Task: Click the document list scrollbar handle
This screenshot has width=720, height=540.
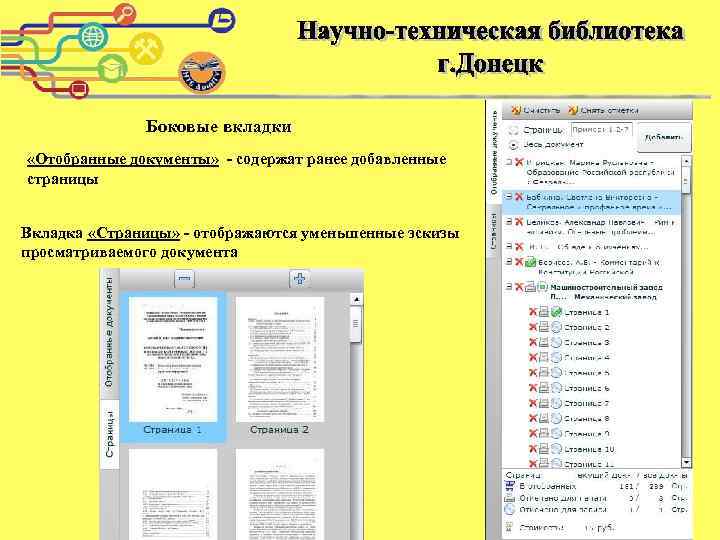Action: (686, 180)
